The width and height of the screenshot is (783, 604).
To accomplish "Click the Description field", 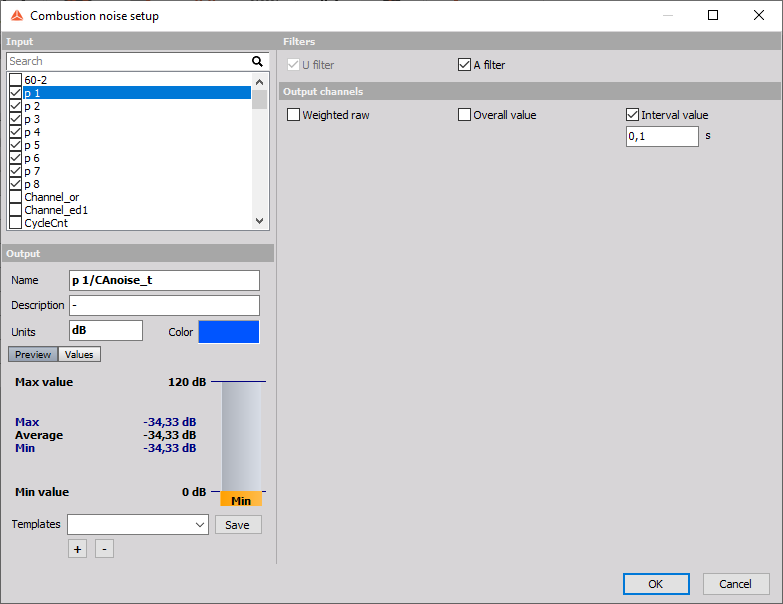I will click(x=164, y=305).
